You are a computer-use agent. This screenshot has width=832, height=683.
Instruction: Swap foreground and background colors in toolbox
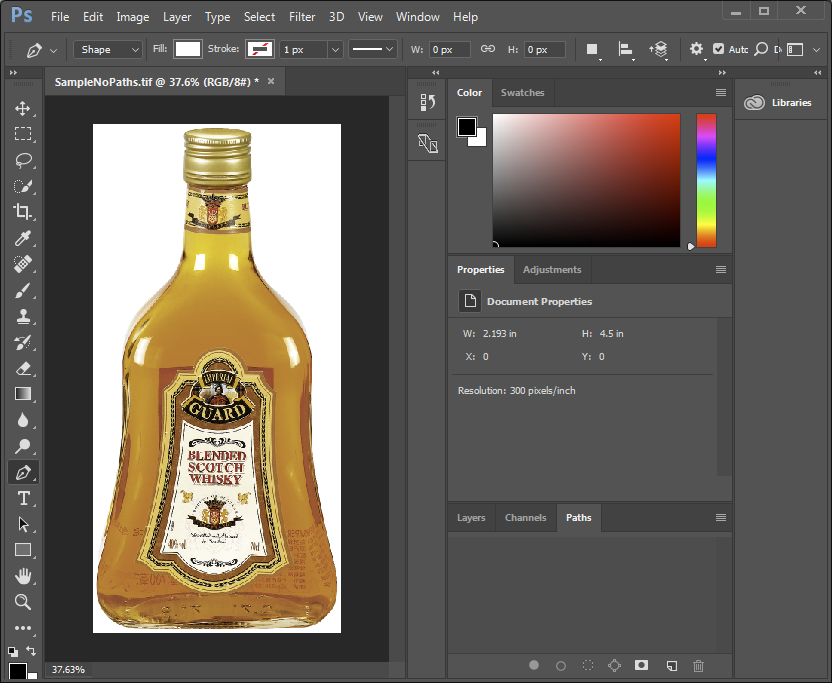pyautogui.click(x=32, y=651)
